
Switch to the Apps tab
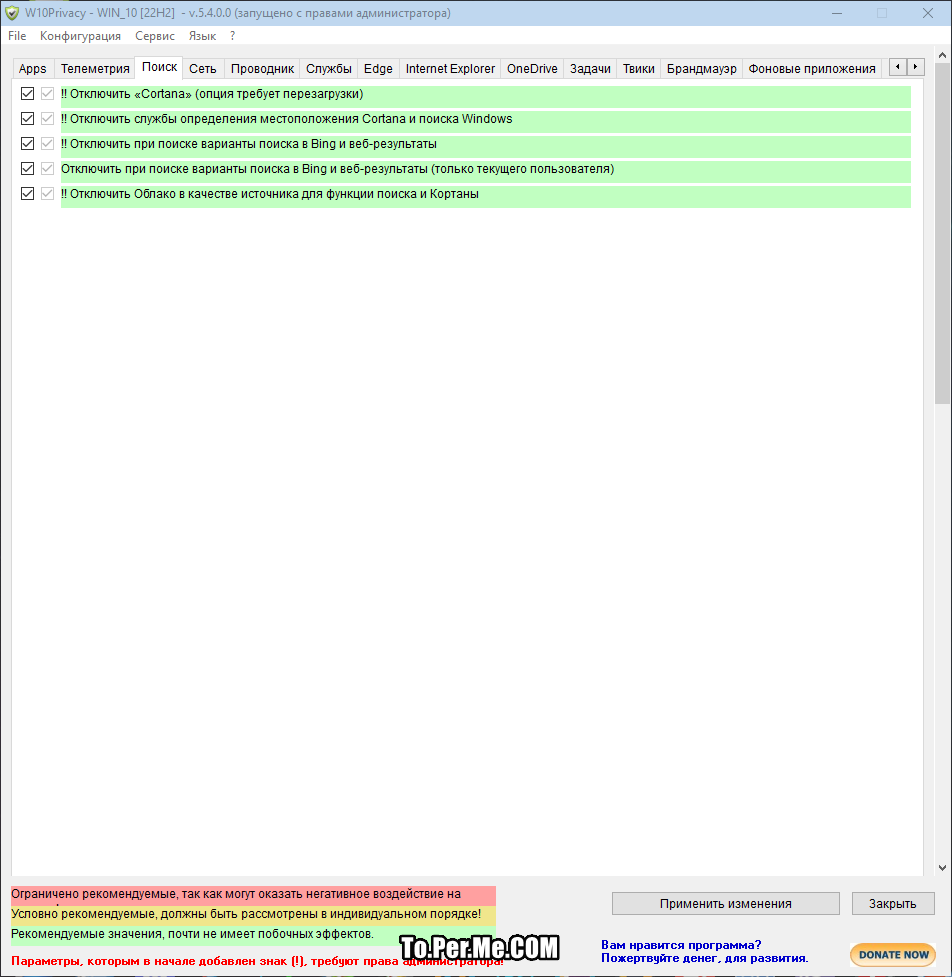[32, 69]
